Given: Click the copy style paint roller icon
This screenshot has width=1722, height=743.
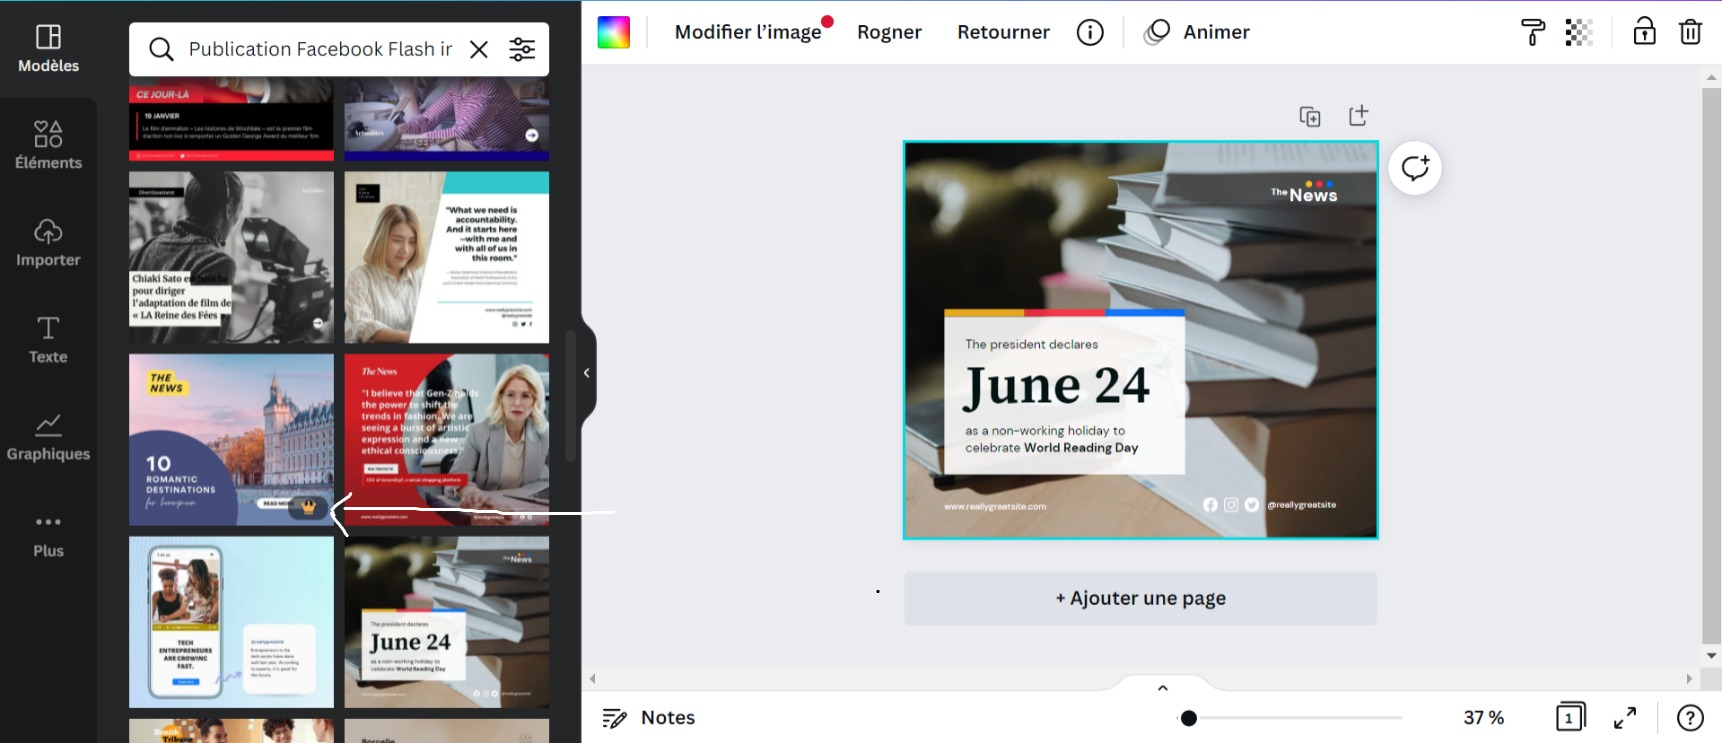Looking at the screenshot, I should 1532,32.
